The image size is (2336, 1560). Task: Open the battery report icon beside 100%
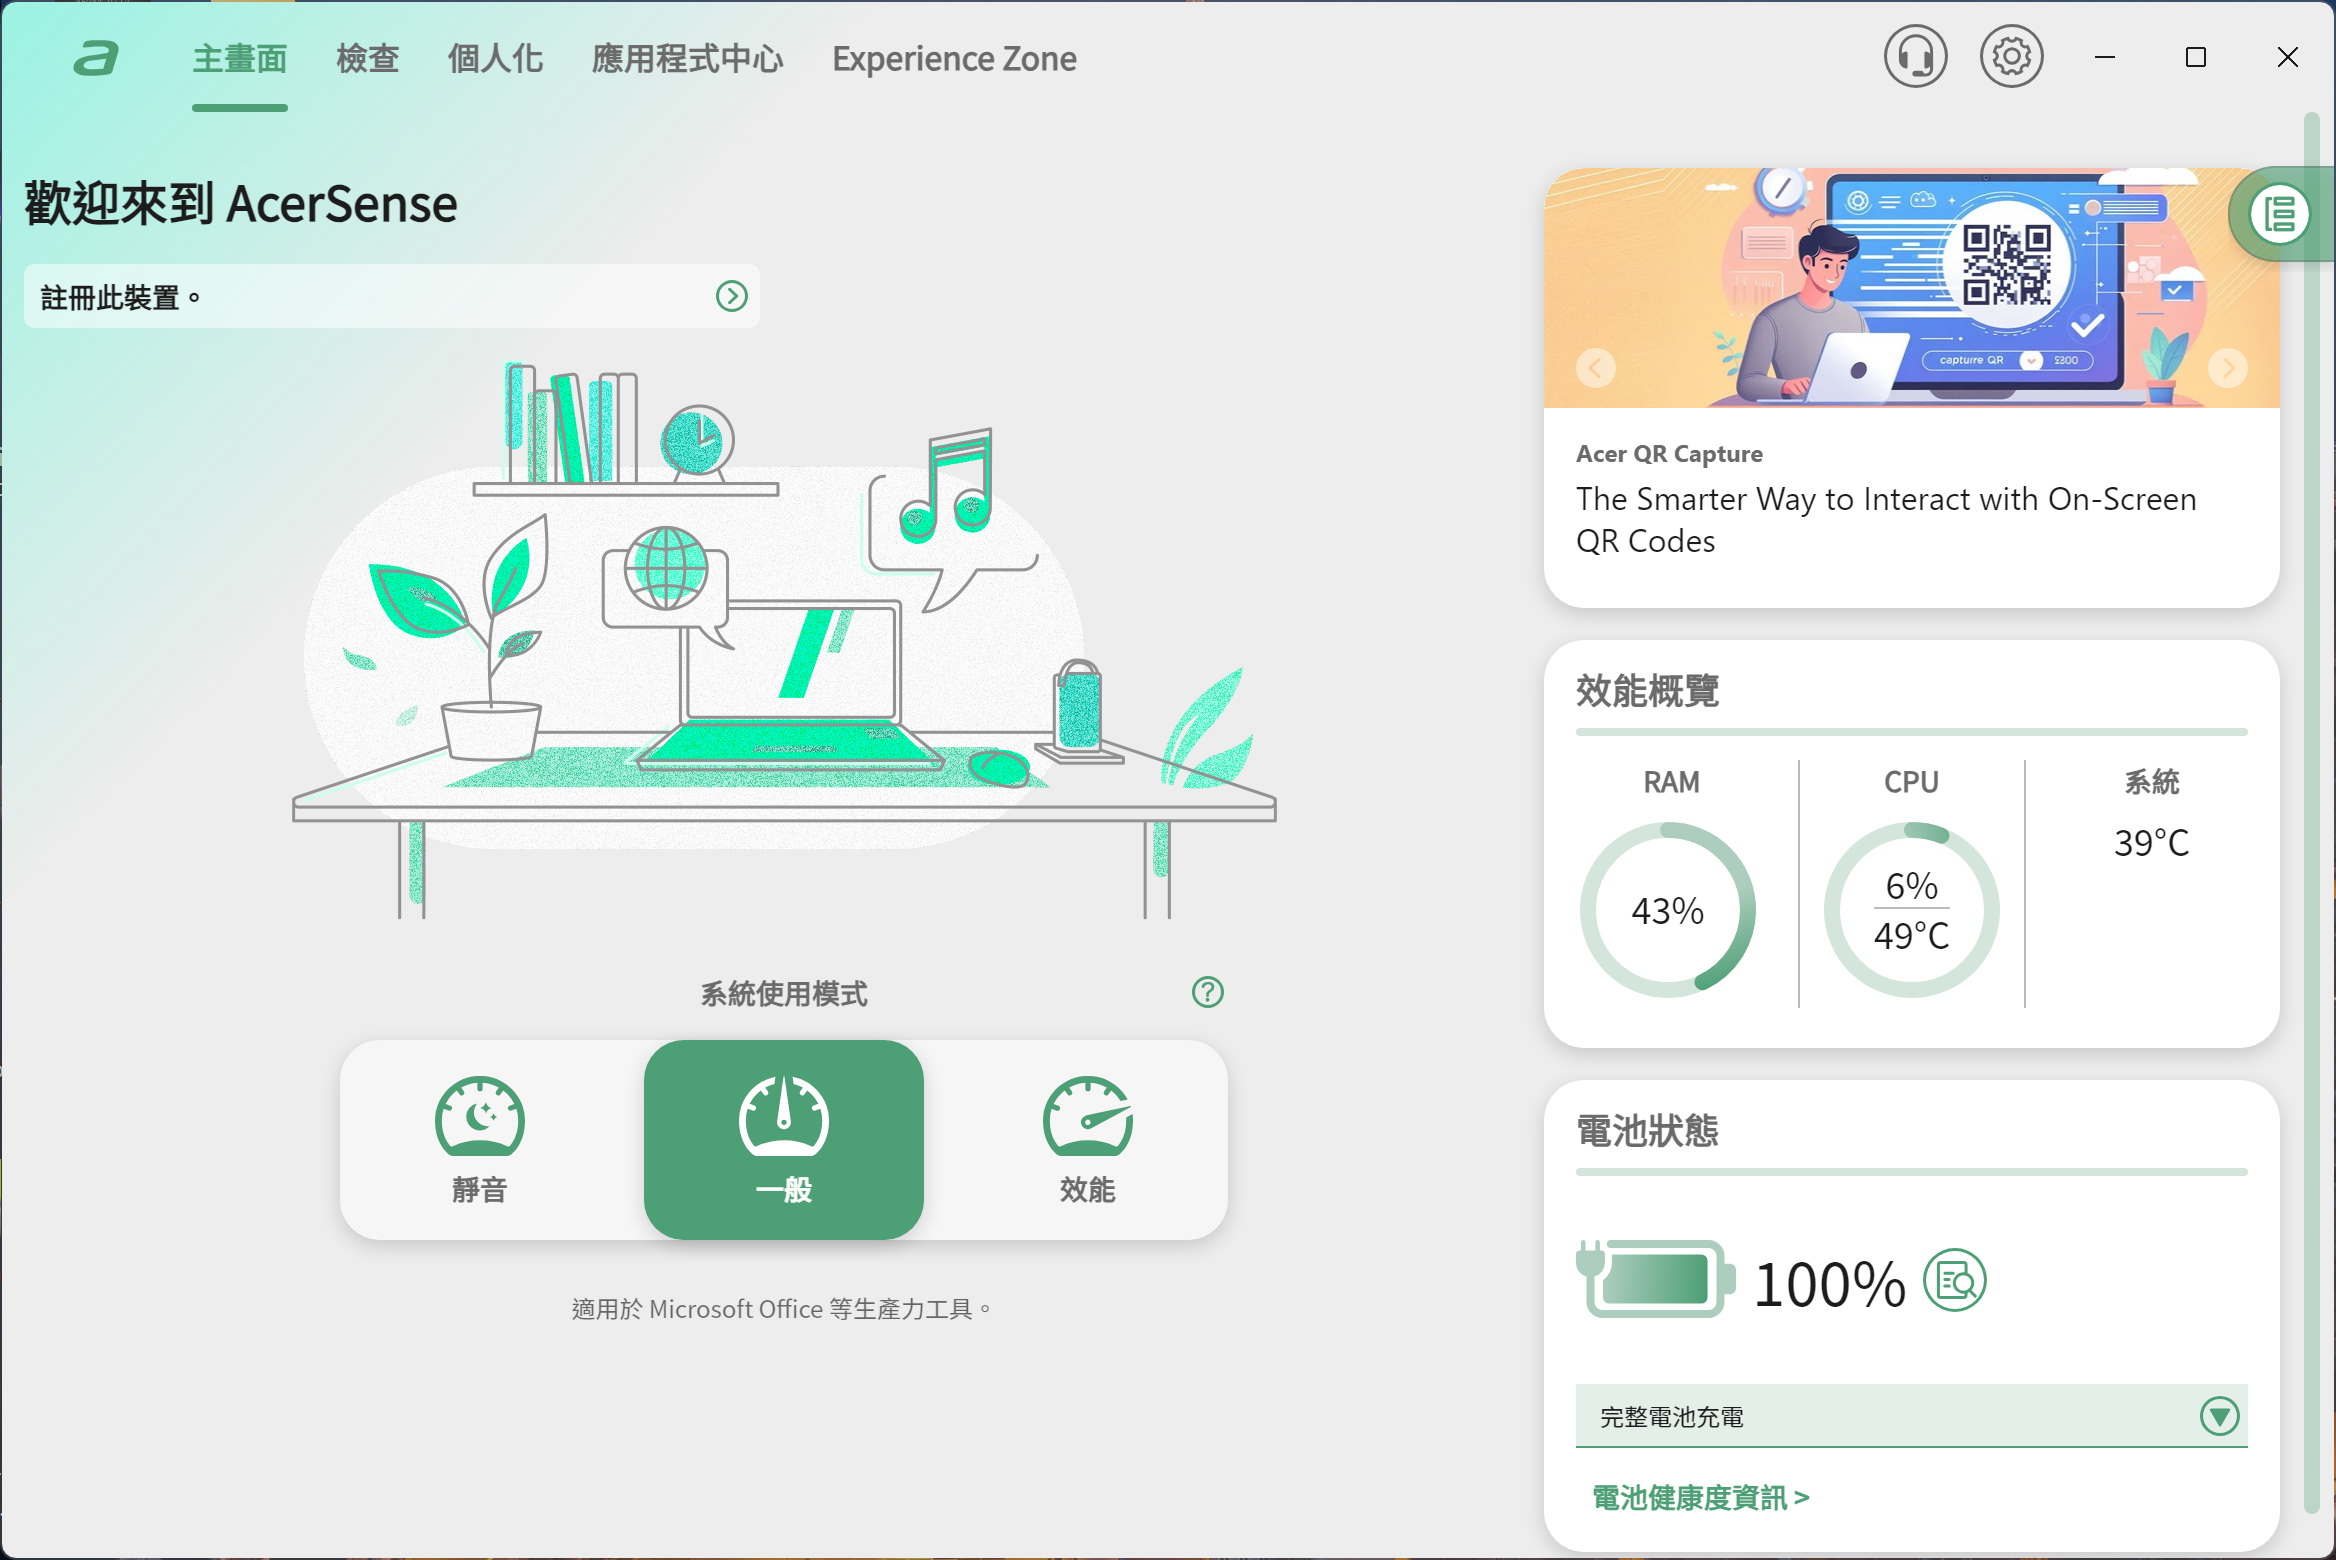pyautogui.click(x=1955, y=1280)
